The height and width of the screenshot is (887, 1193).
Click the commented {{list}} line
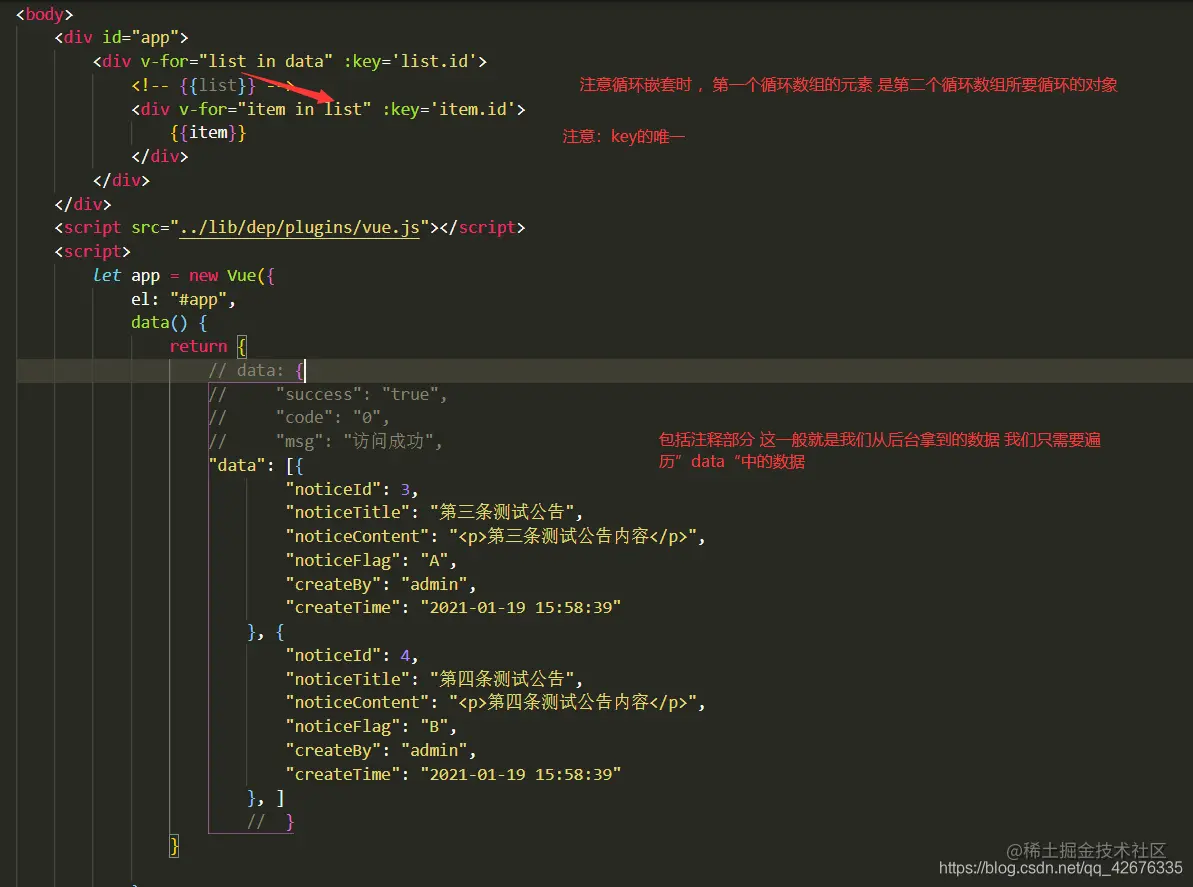212,85
